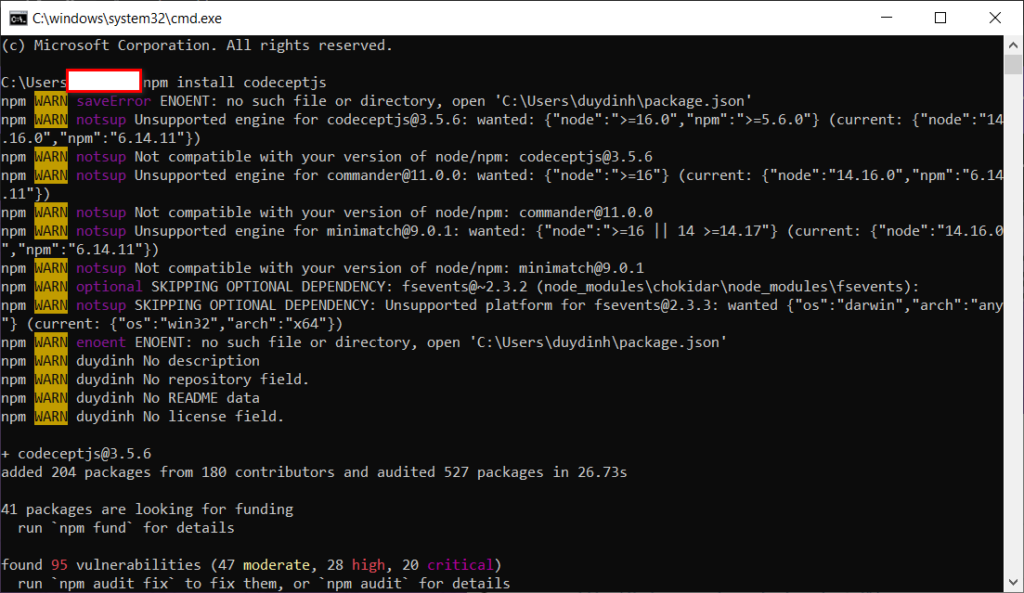This screenshot has width=1024, height=593.
Task: Click the 'npm install codeceptjs' command text
Action: tap(235, 82)
